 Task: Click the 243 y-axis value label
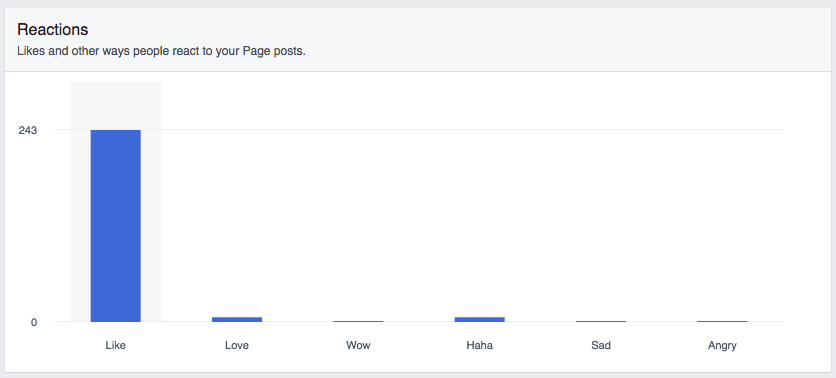[x=28, y=130]
